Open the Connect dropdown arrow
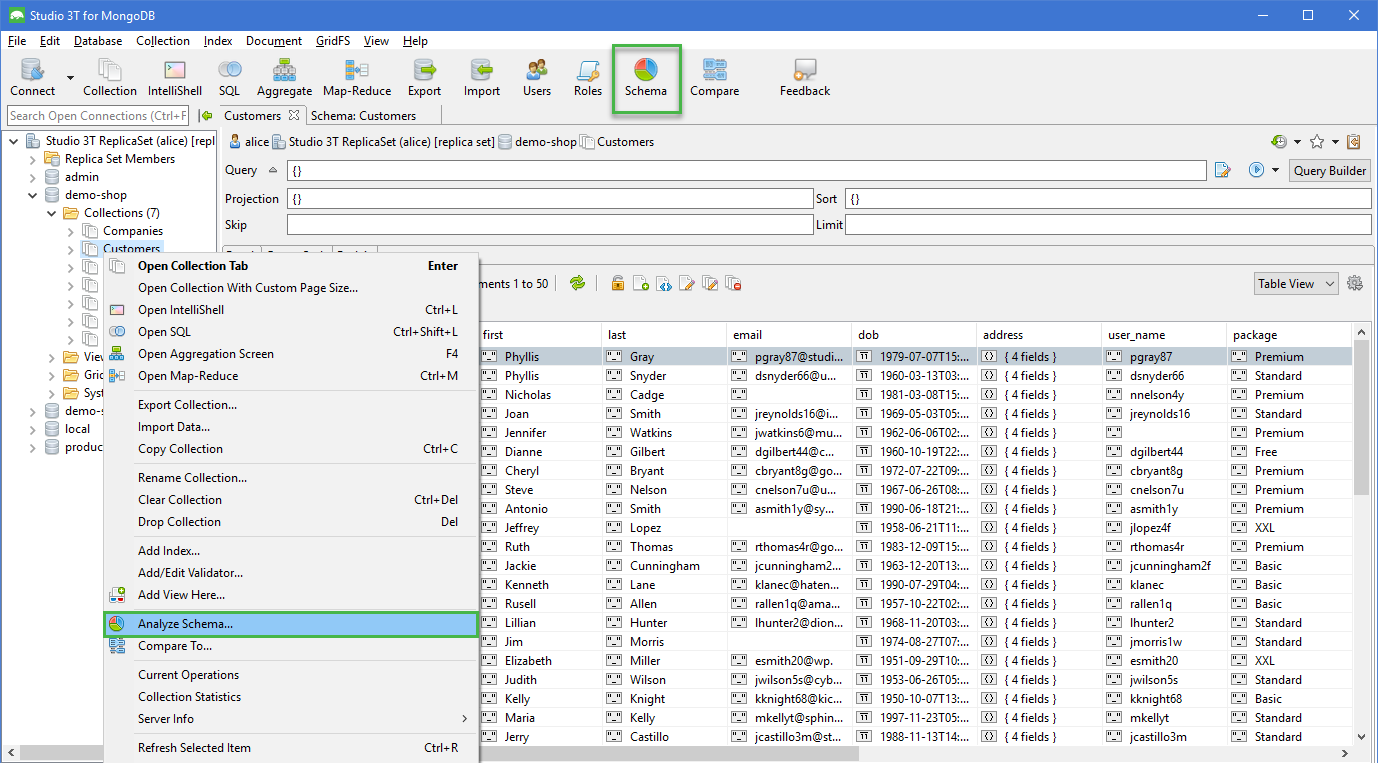 tap(70, 78)
